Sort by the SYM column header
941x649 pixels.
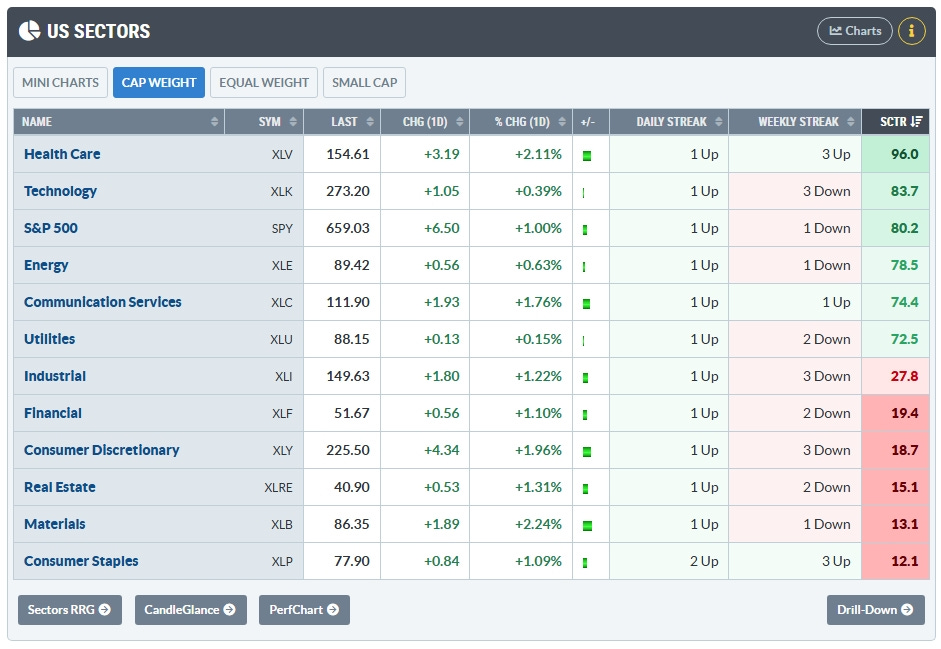tap(264, 122)
